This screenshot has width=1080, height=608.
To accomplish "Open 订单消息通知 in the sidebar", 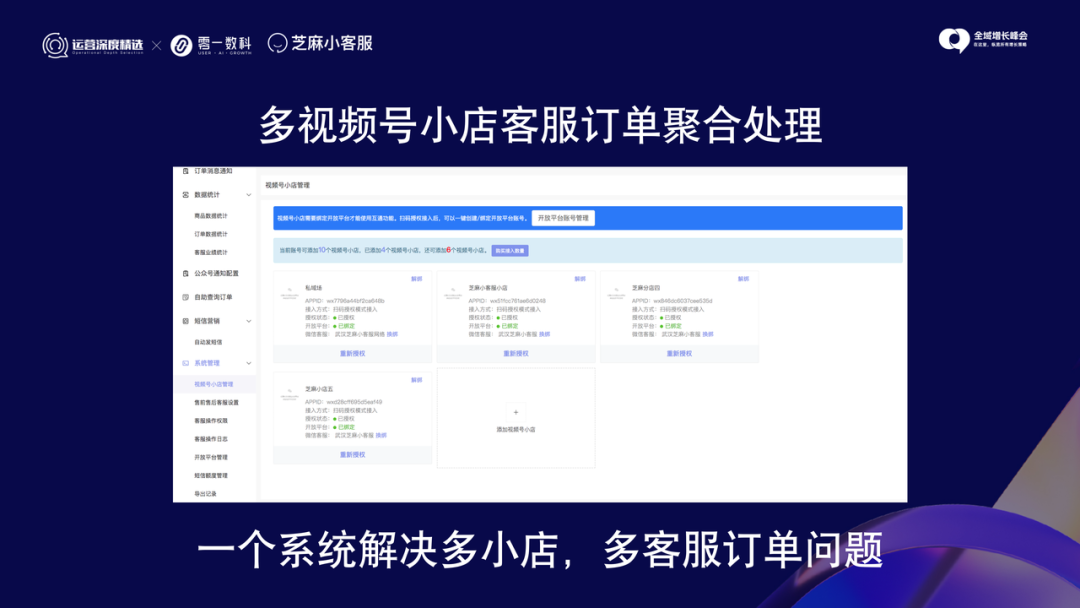I will (213, 171).
